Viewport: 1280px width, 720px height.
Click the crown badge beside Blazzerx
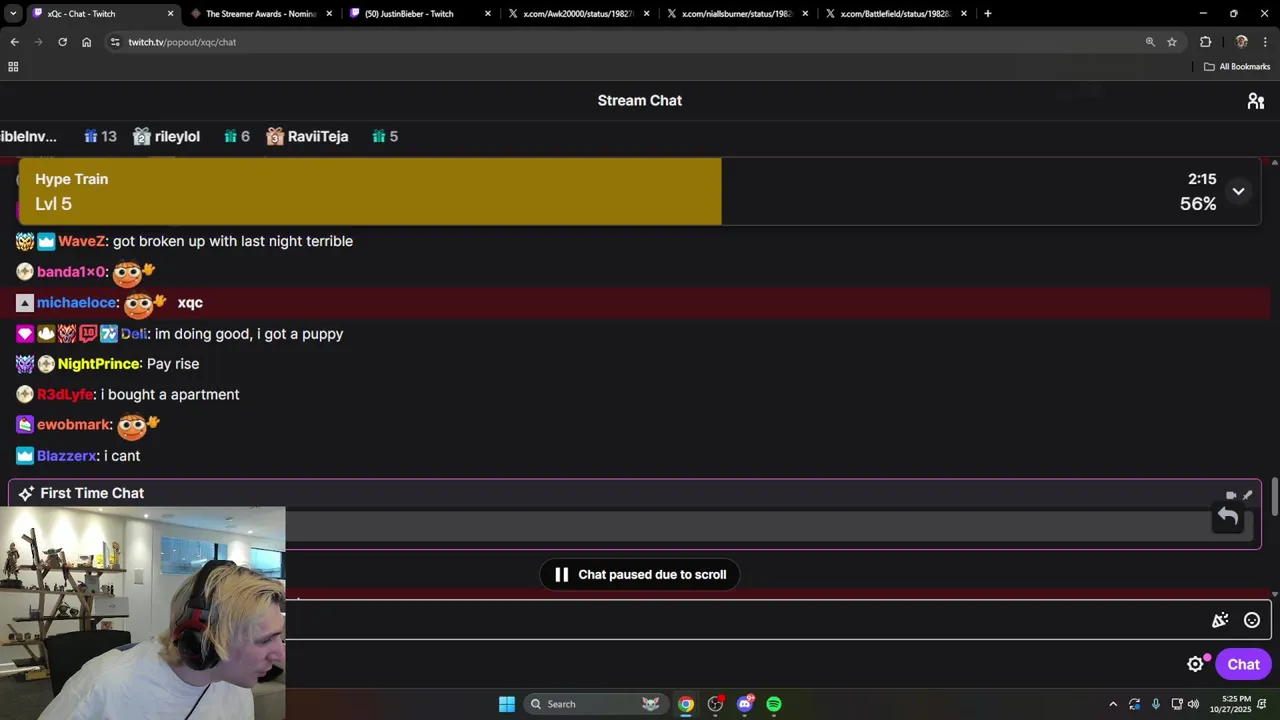pyautogui.click(x=25, y=456)
